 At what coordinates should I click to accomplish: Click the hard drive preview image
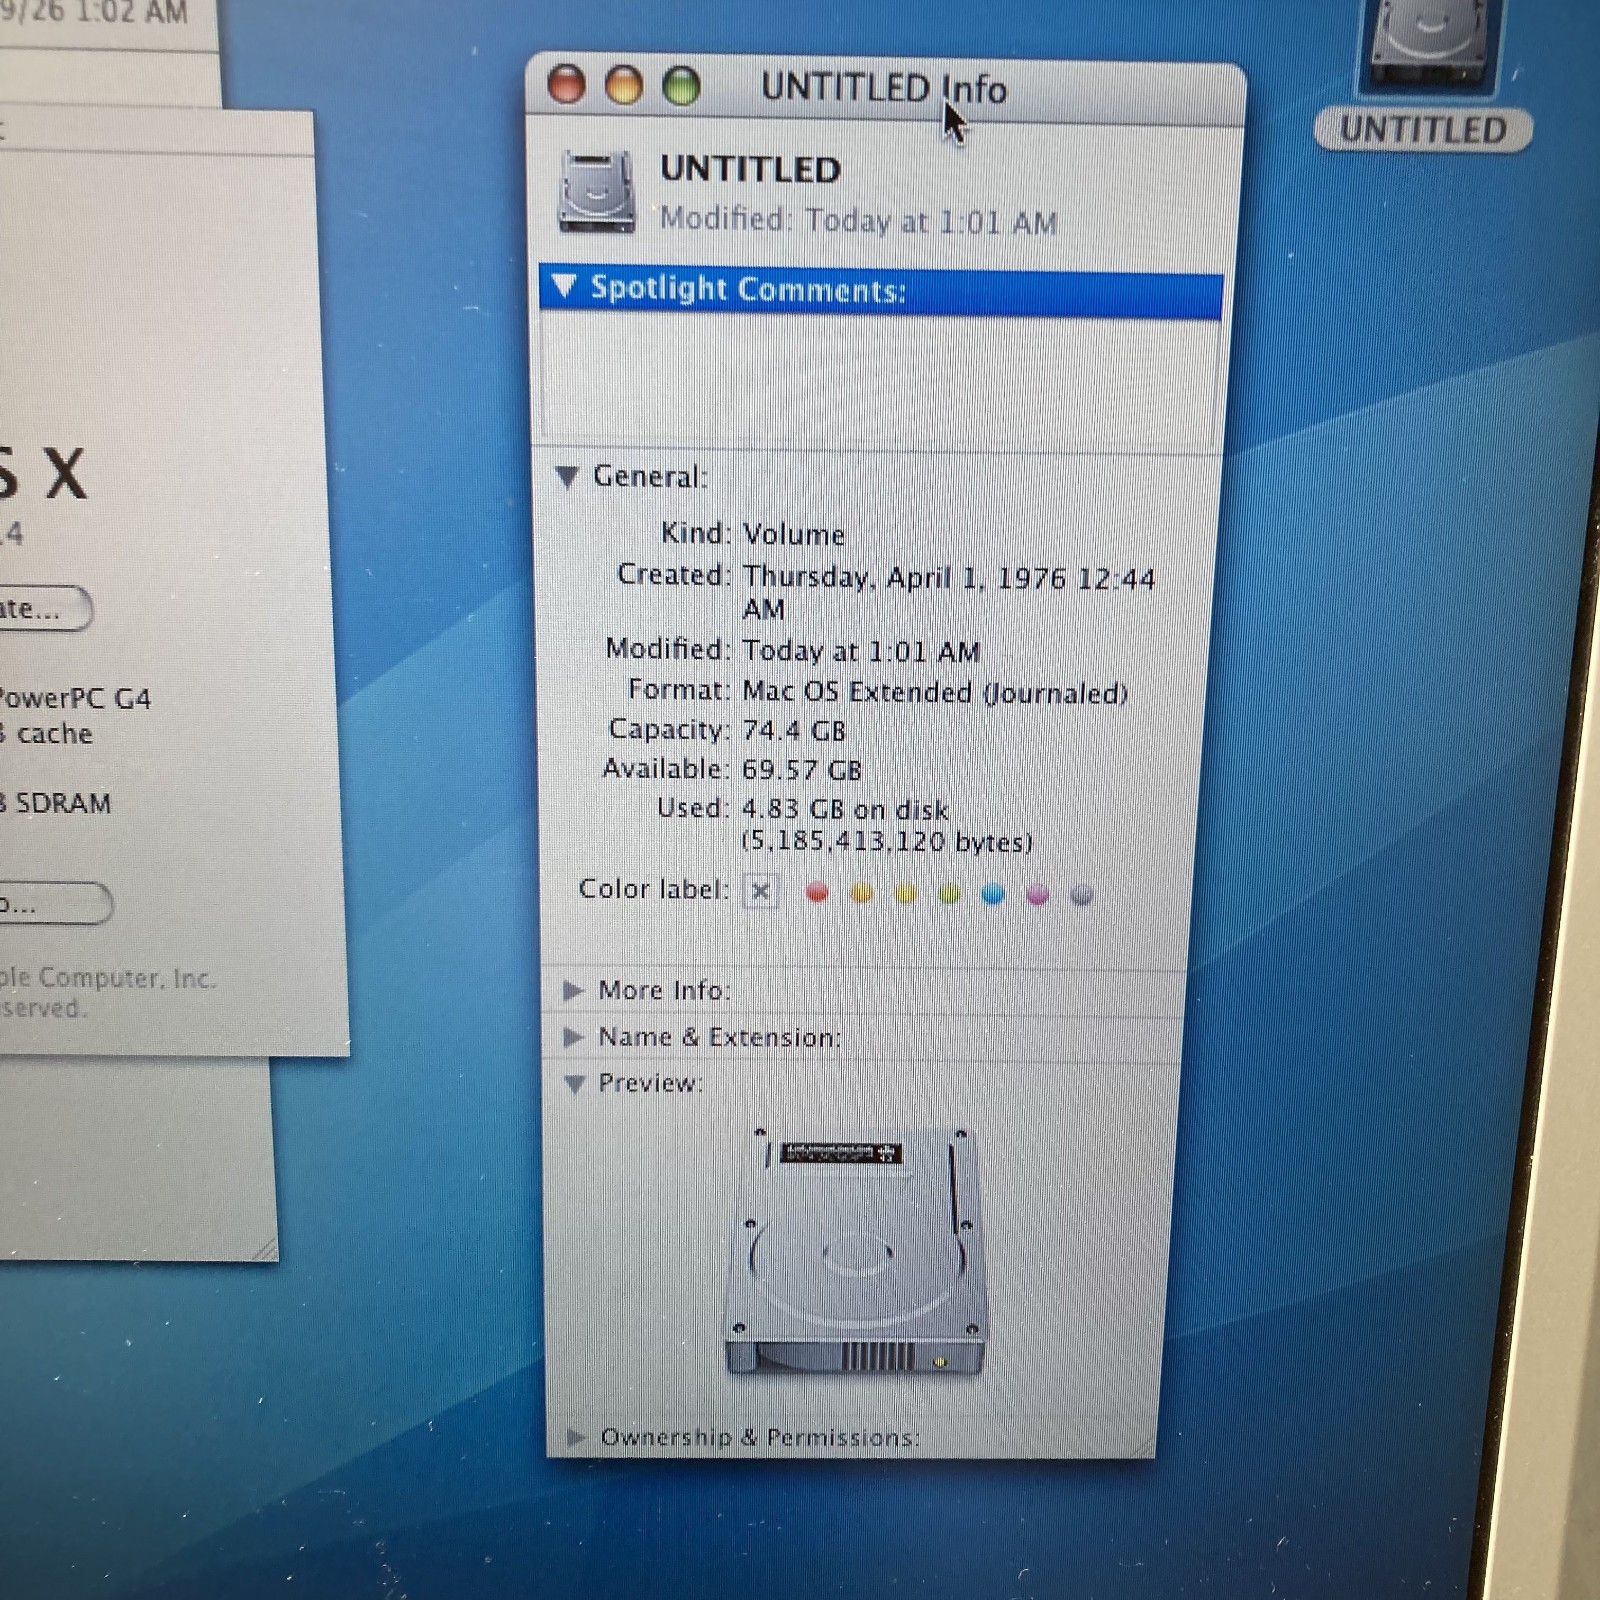coord(856,1252)
